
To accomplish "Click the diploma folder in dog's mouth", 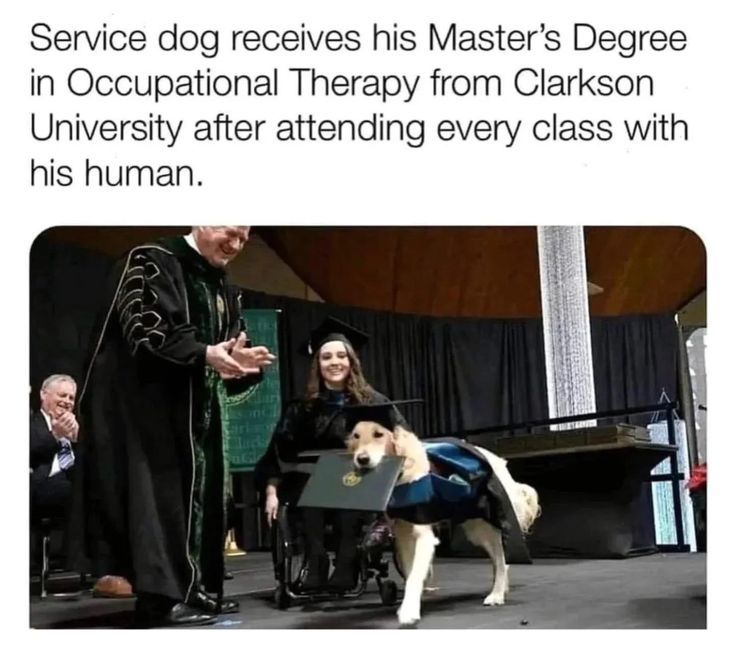I will 350,481.
